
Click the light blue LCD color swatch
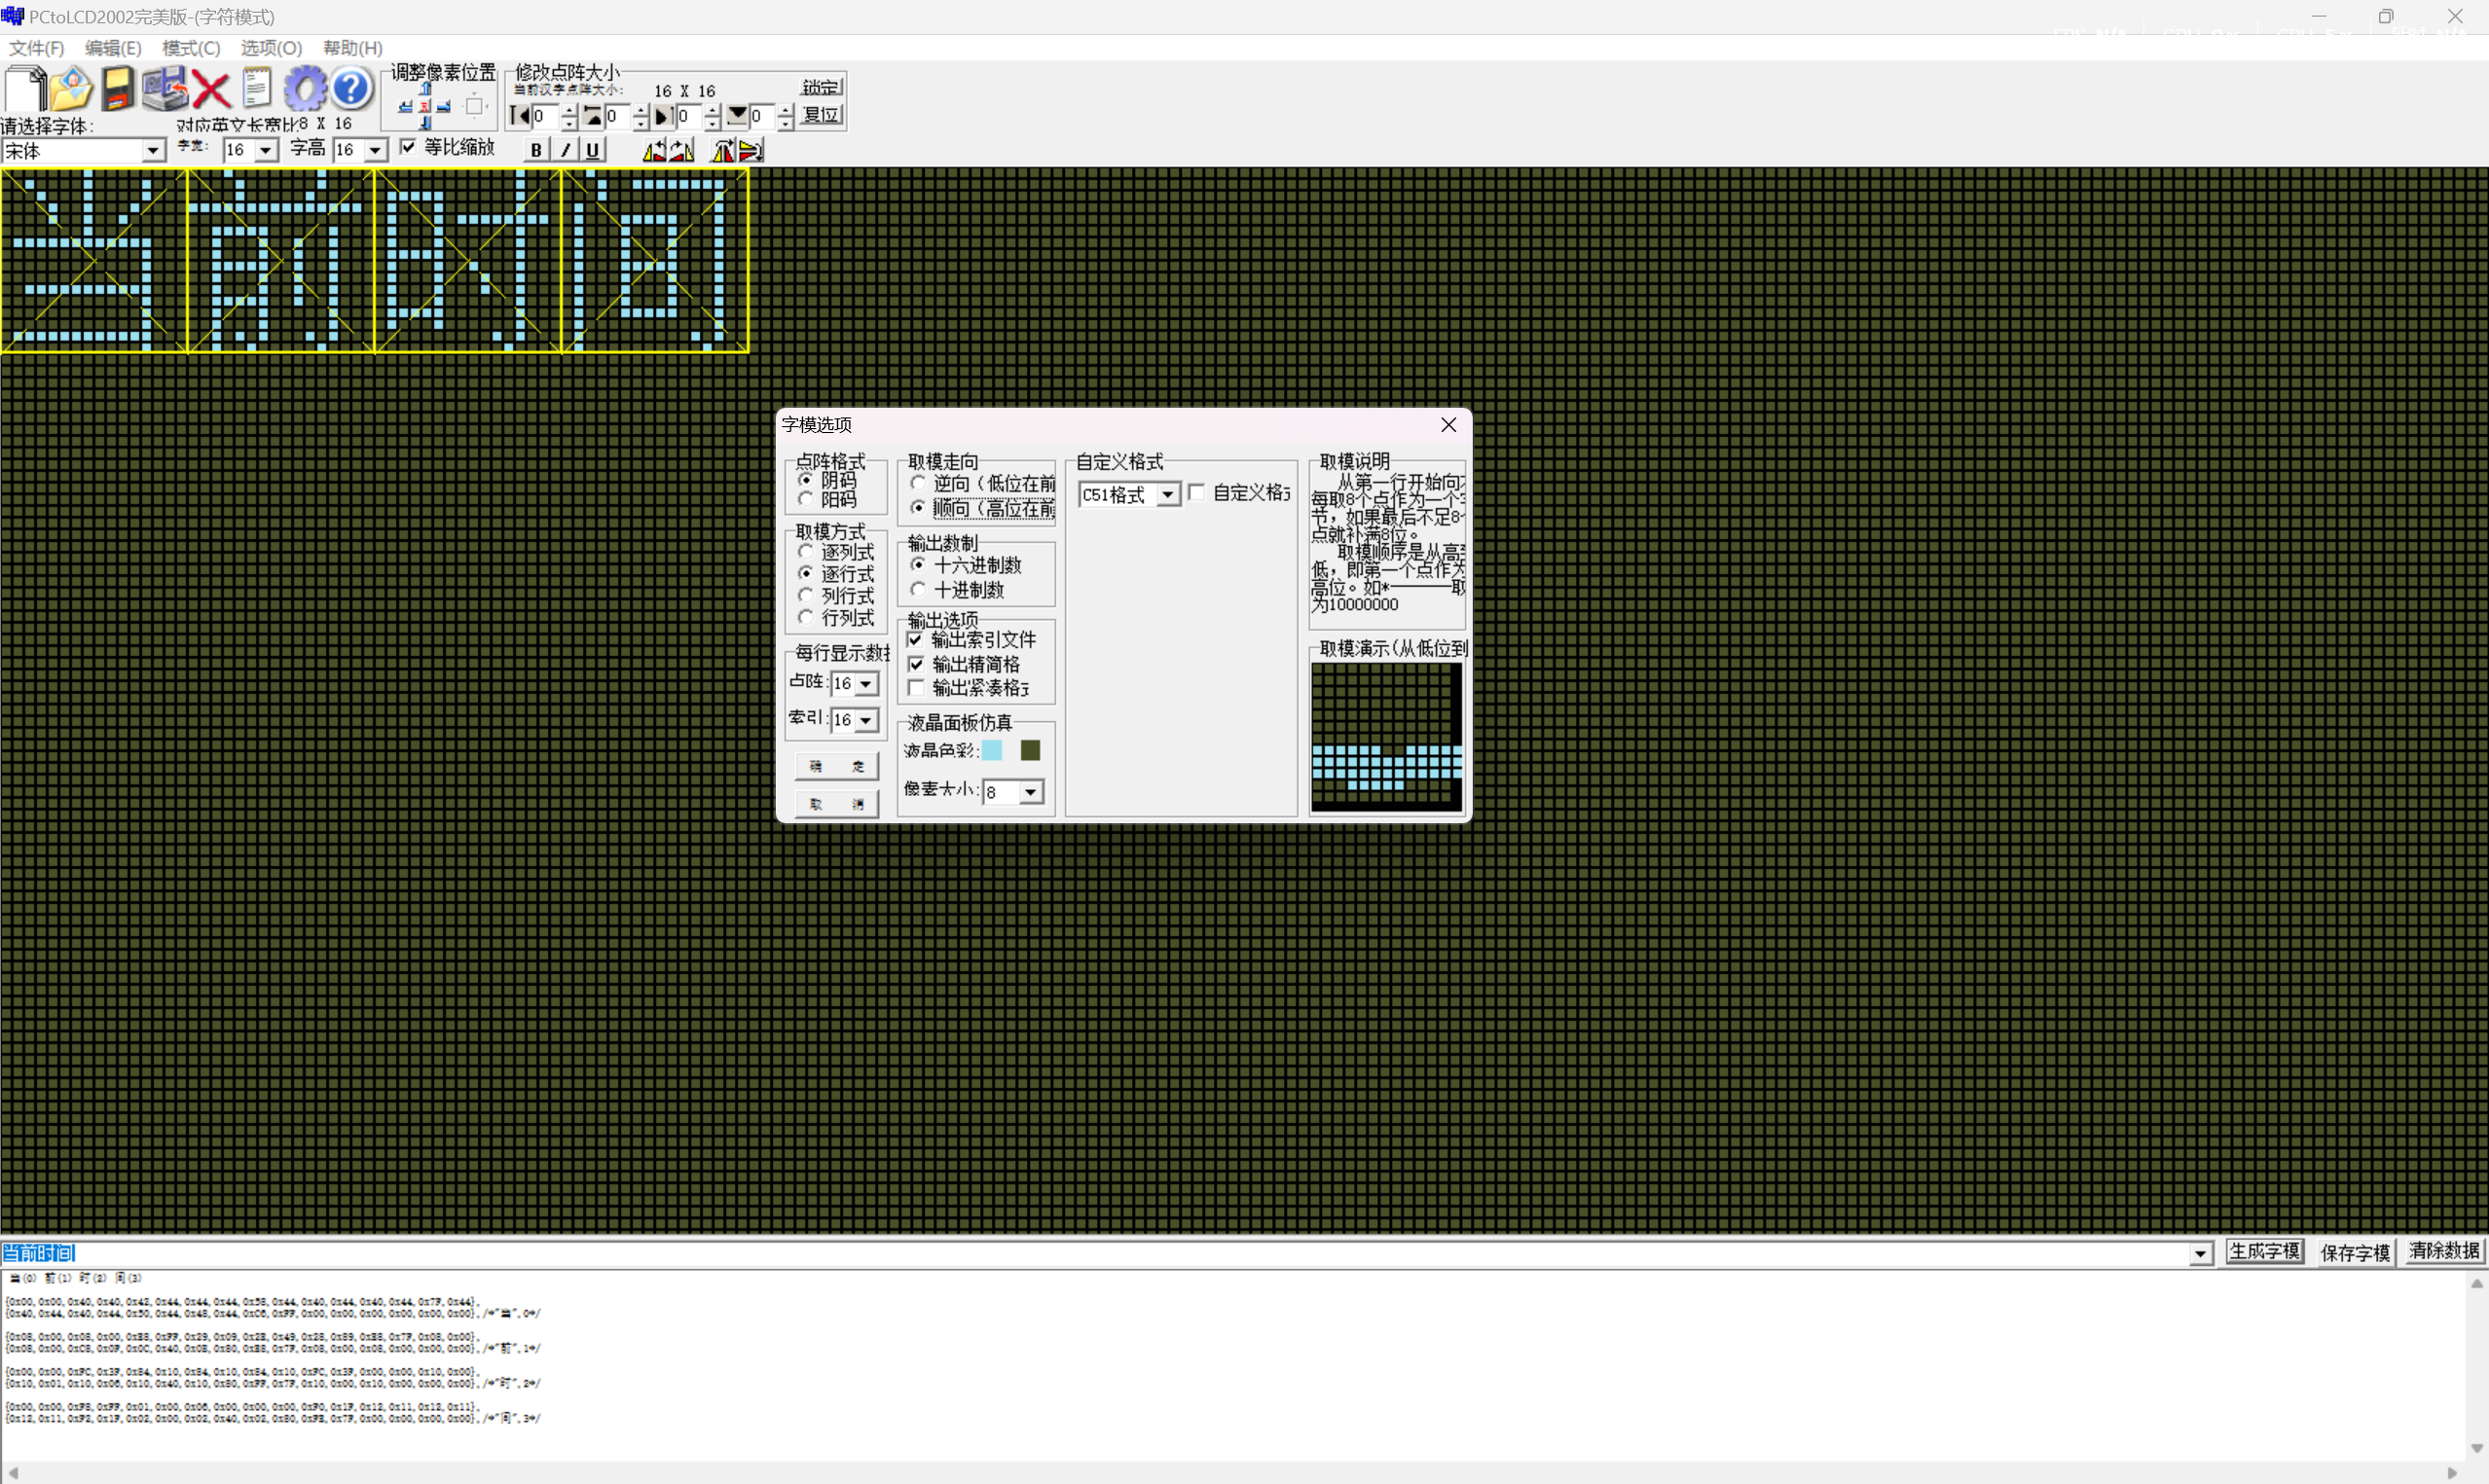pos(992,750)
